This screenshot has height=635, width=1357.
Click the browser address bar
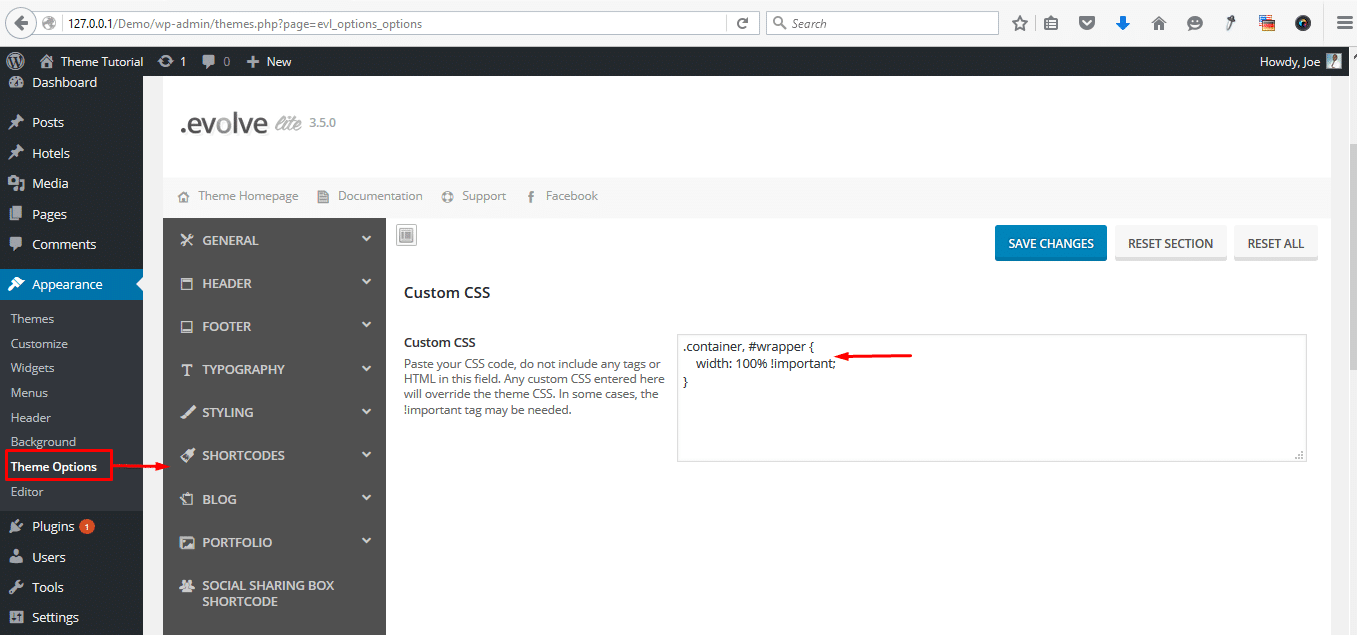click(x=396, y=23)
